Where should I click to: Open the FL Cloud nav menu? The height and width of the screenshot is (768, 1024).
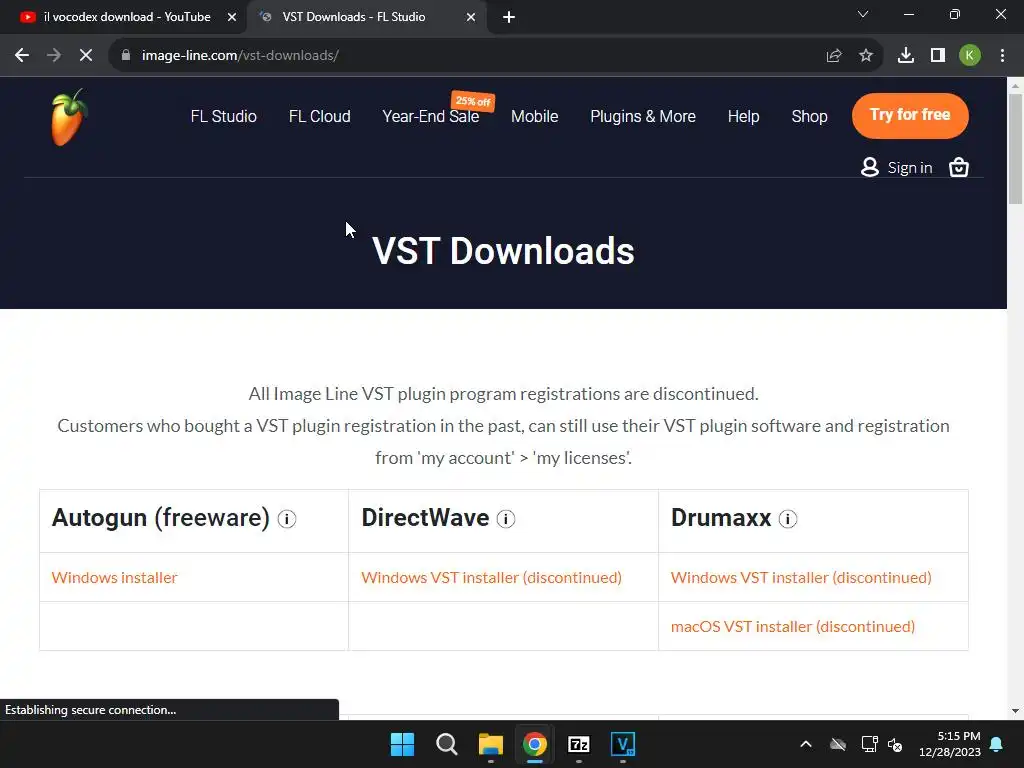pos(319,116)
